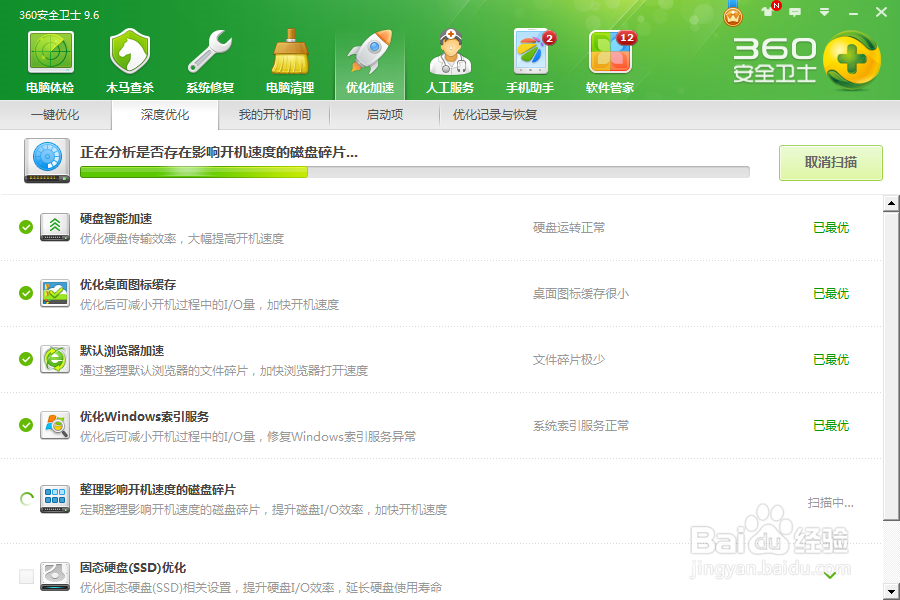Open 软件管家 software manager
The height and width of the screenshot is (600, 900).
coord(610,62)
